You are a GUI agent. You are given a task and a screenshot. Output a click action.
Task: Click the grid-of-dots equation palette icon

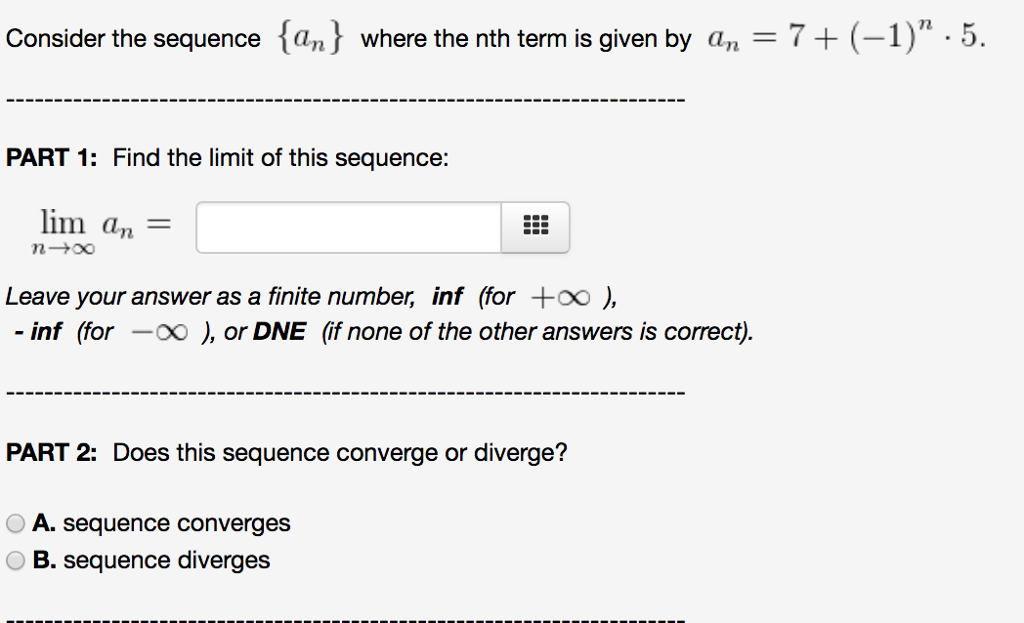pyautogui.click(x=536, y=227)
